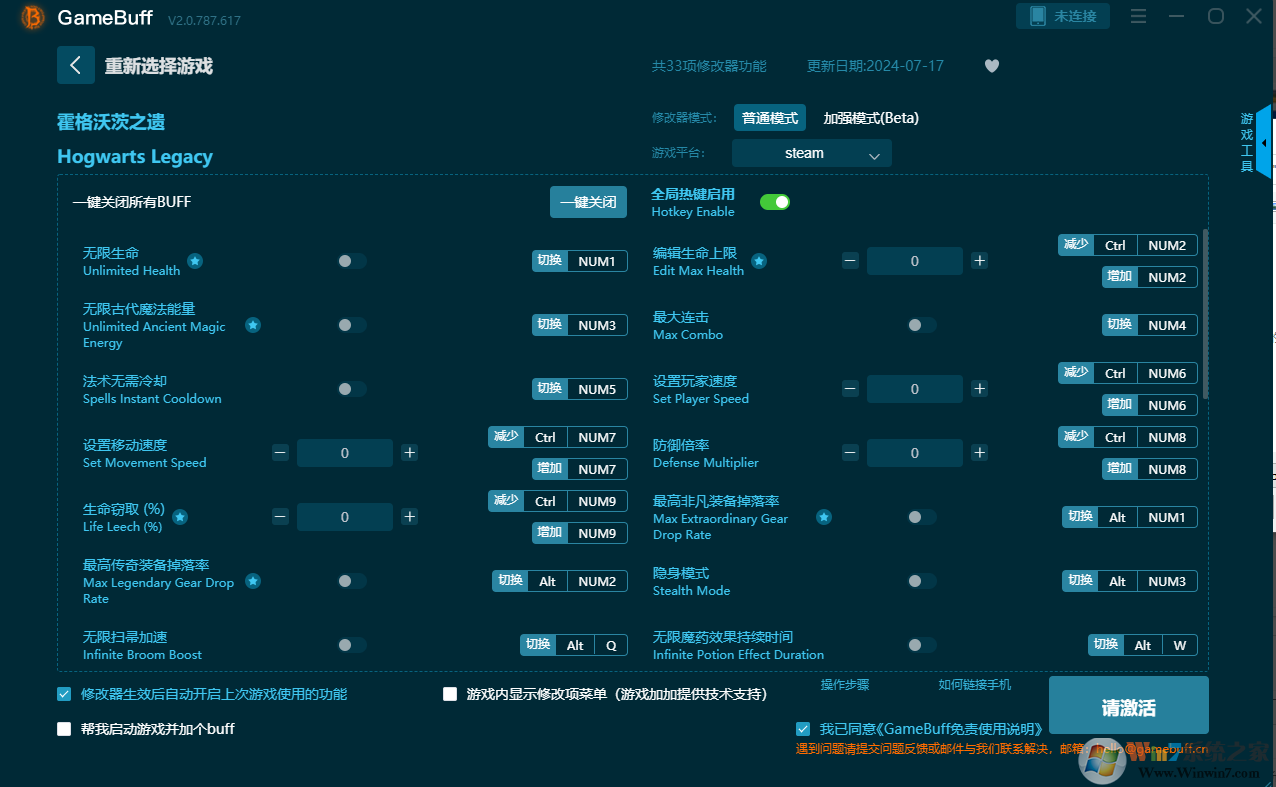Click star badge beside Unlimited Ancient Magic Energy
1276x787 pixels.
253,325
